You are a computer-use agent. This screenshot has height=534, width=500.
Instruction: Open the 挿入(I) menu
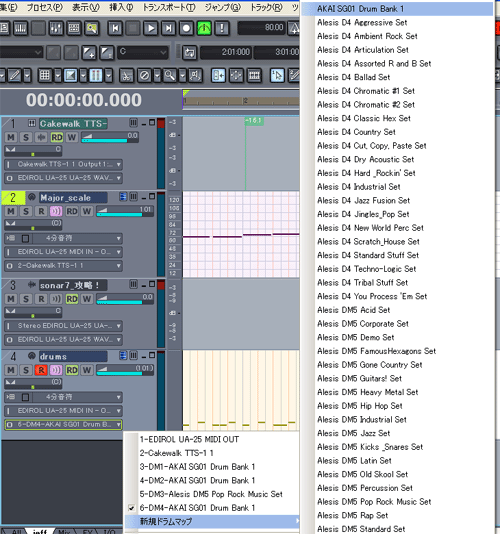(121, 7)
